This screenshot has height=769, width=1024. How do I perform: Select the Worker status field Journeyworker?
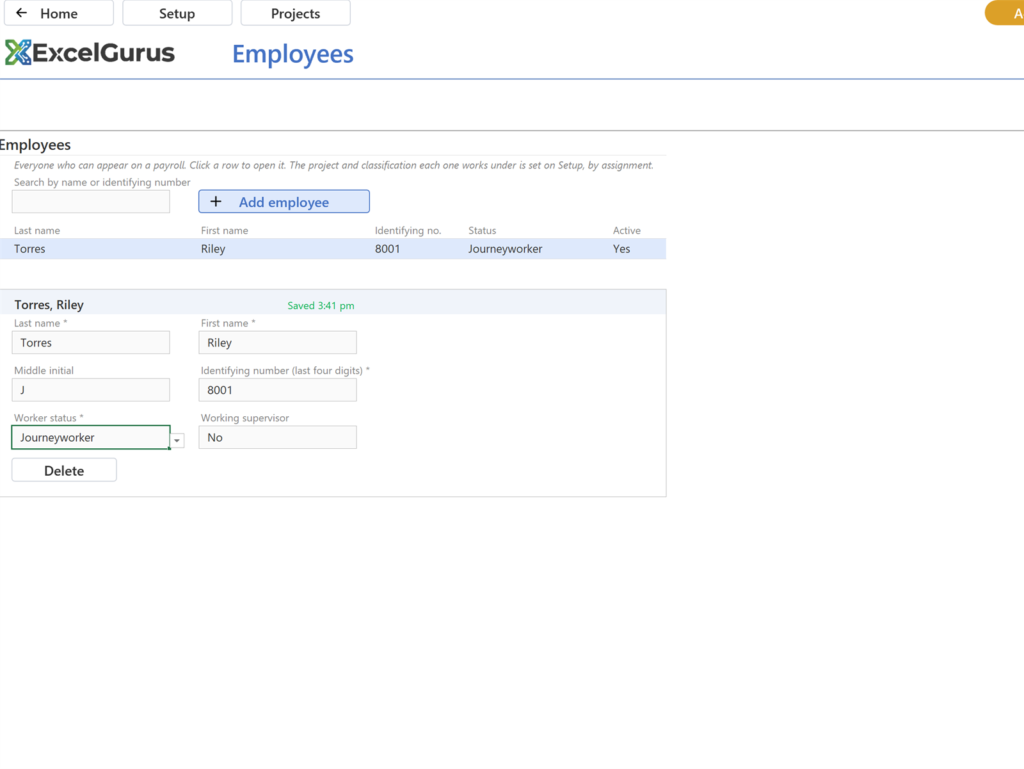pos(91,437)
